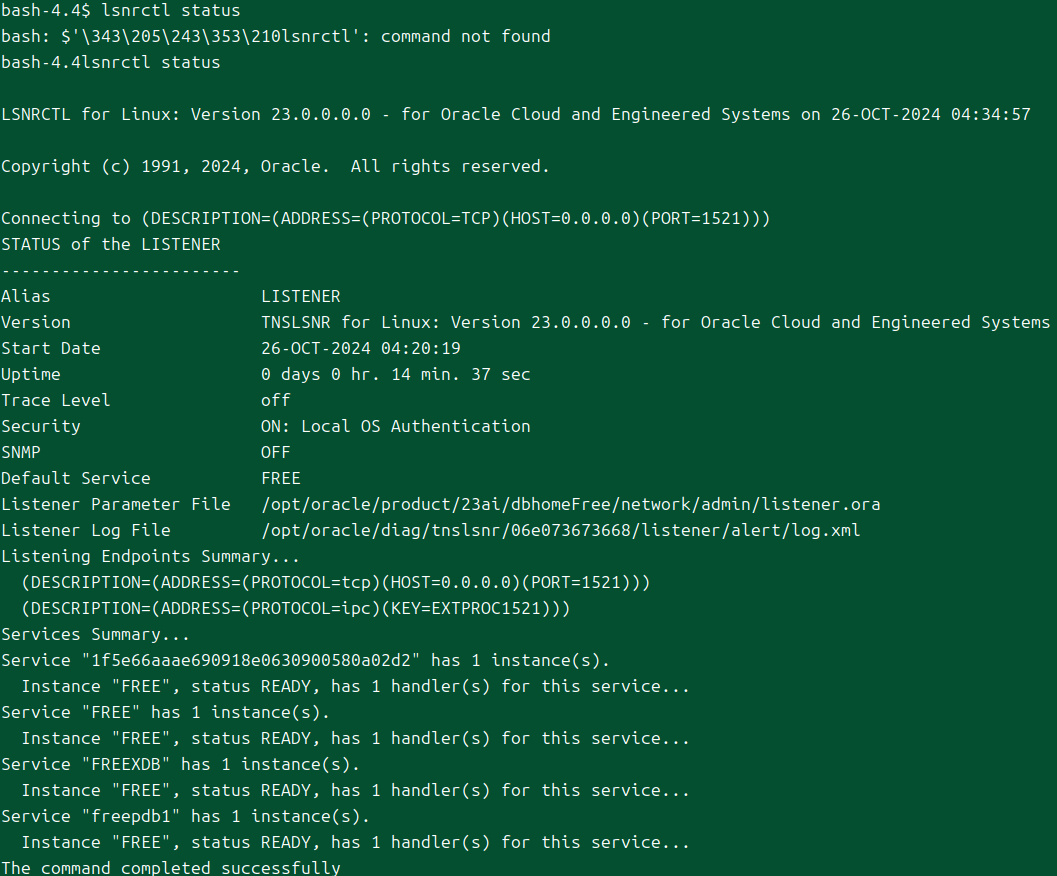1057x876 pixels.
Task: Click 'STATUS of the LISTENER' heading
Action: 110,244
